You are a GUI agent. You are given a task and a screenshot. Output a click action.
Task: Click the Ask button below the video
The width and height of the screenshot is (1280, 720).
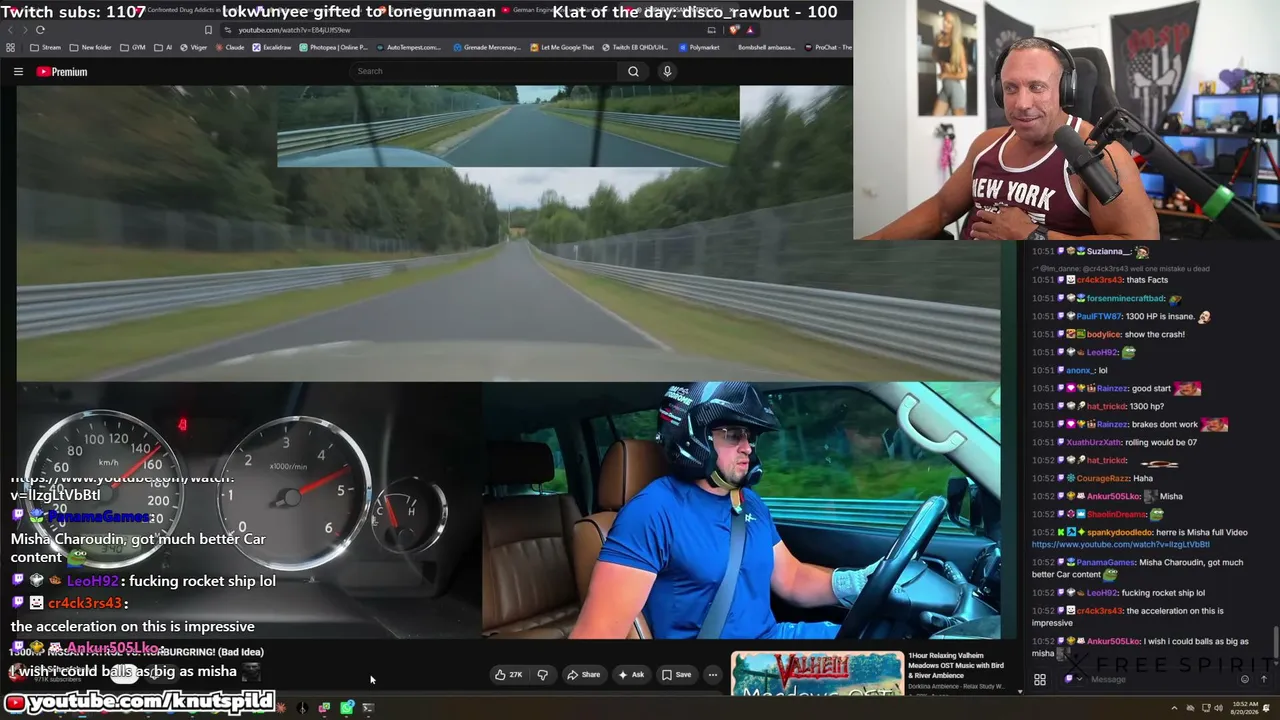631,675
